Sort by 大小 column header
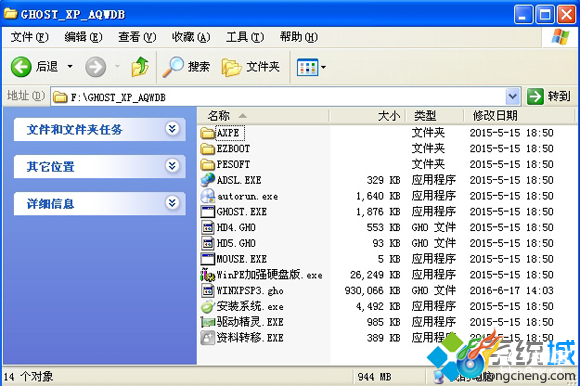Image resolution: width=580 pixels, height=386 pixels. [367, 116]
